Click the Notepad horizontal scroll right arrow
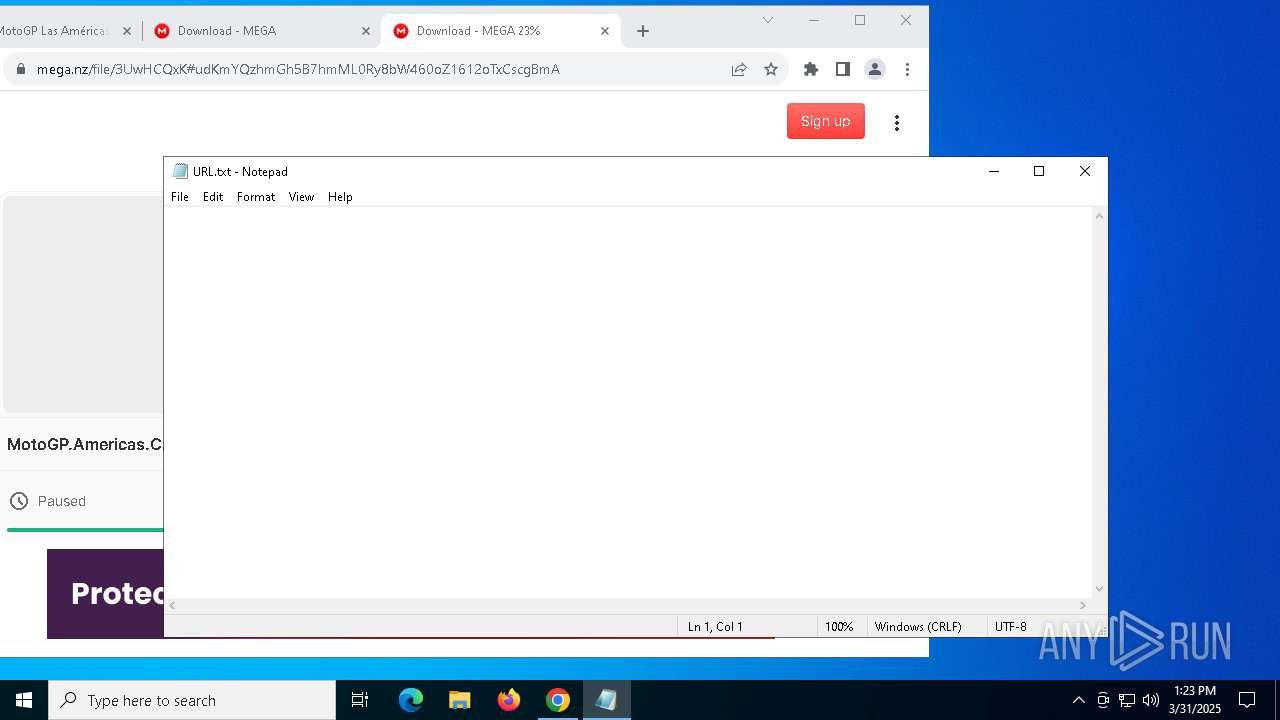The image size is (1280, 720). [x=1083, y=606]
